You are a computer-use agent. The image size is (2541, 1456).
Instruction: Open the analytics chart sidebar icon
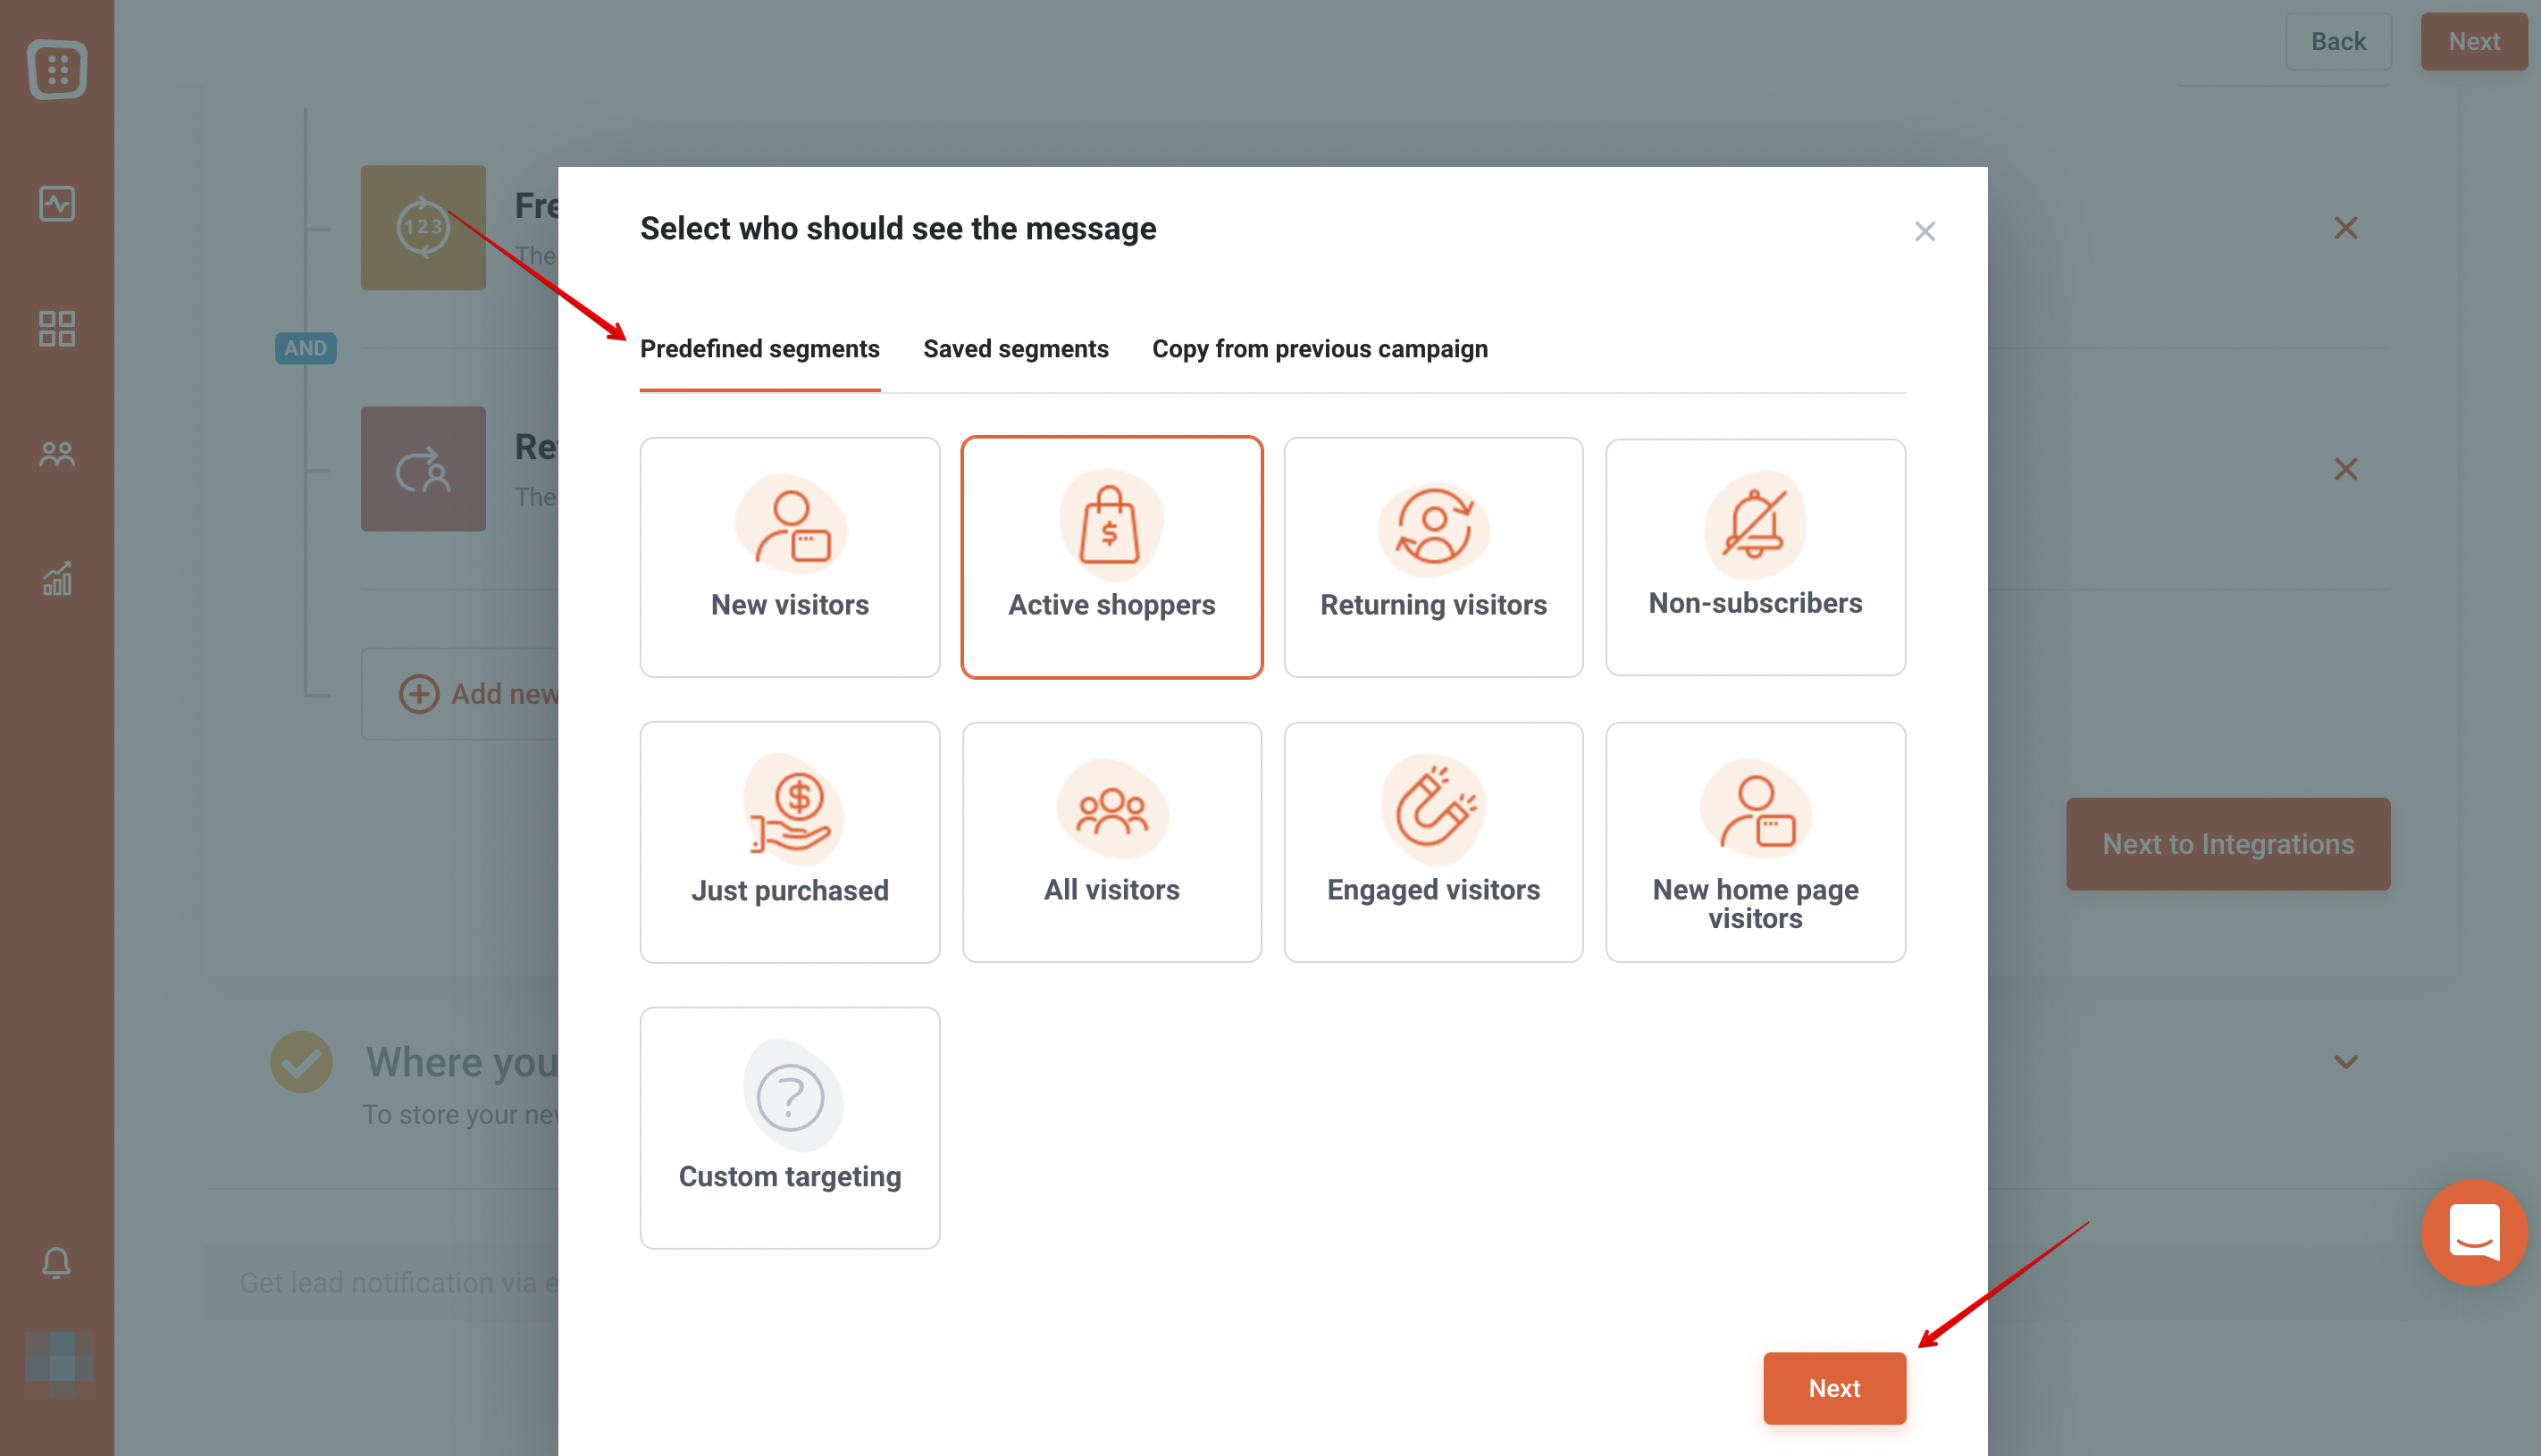57,578
